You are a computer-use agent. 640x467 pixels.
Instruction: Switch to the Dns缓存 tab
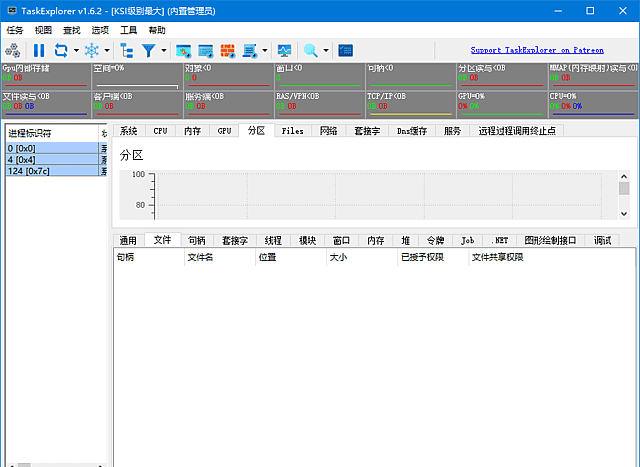pyautogui.click(x=412, y=131)
